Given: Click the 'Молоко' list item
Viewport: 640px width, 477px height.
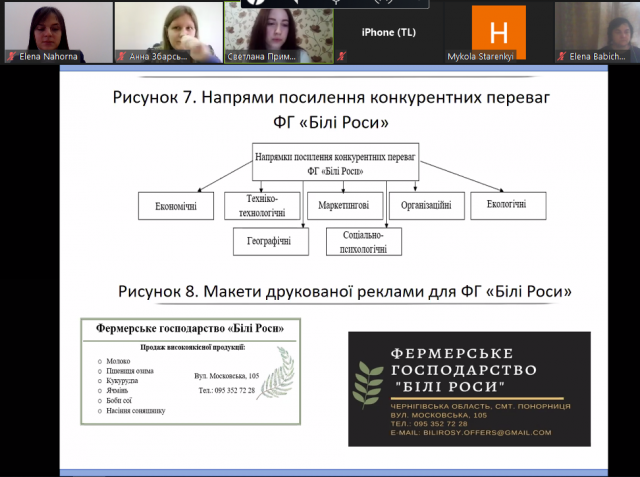Looking at the screenshot, I should point(118,361).
